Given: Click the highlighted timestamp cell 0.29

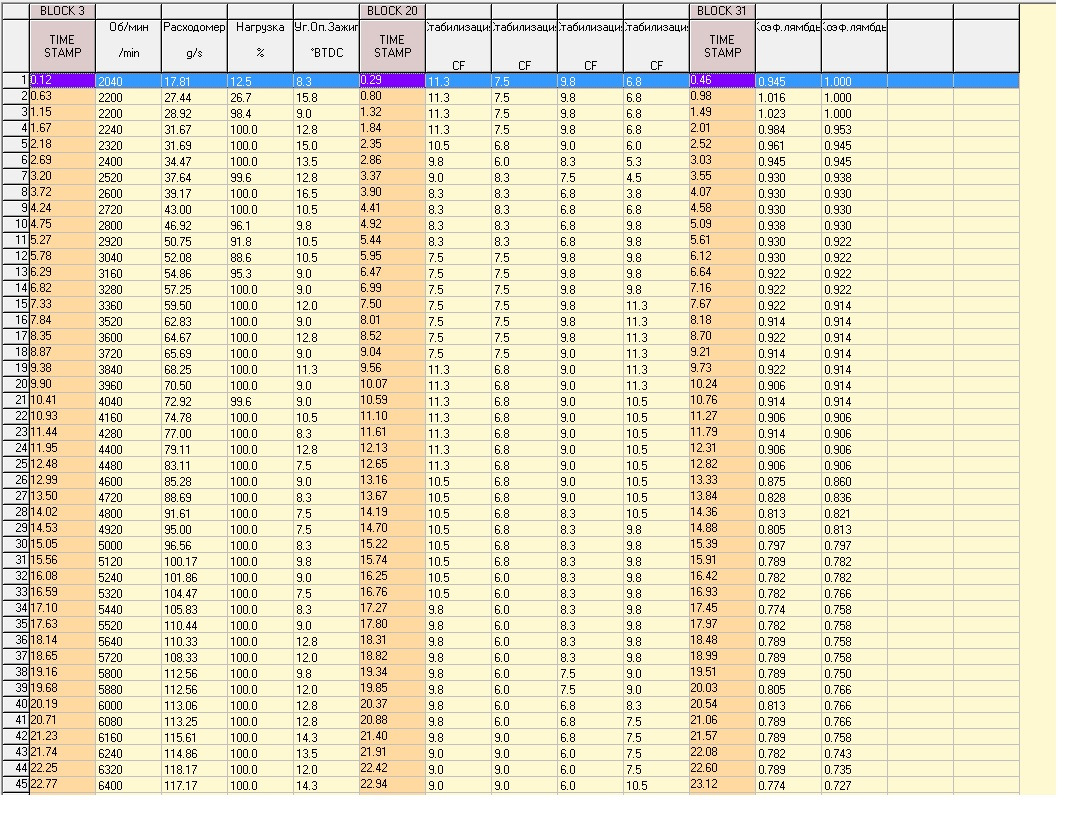Looking at the screenshot, I should (392, 80).
